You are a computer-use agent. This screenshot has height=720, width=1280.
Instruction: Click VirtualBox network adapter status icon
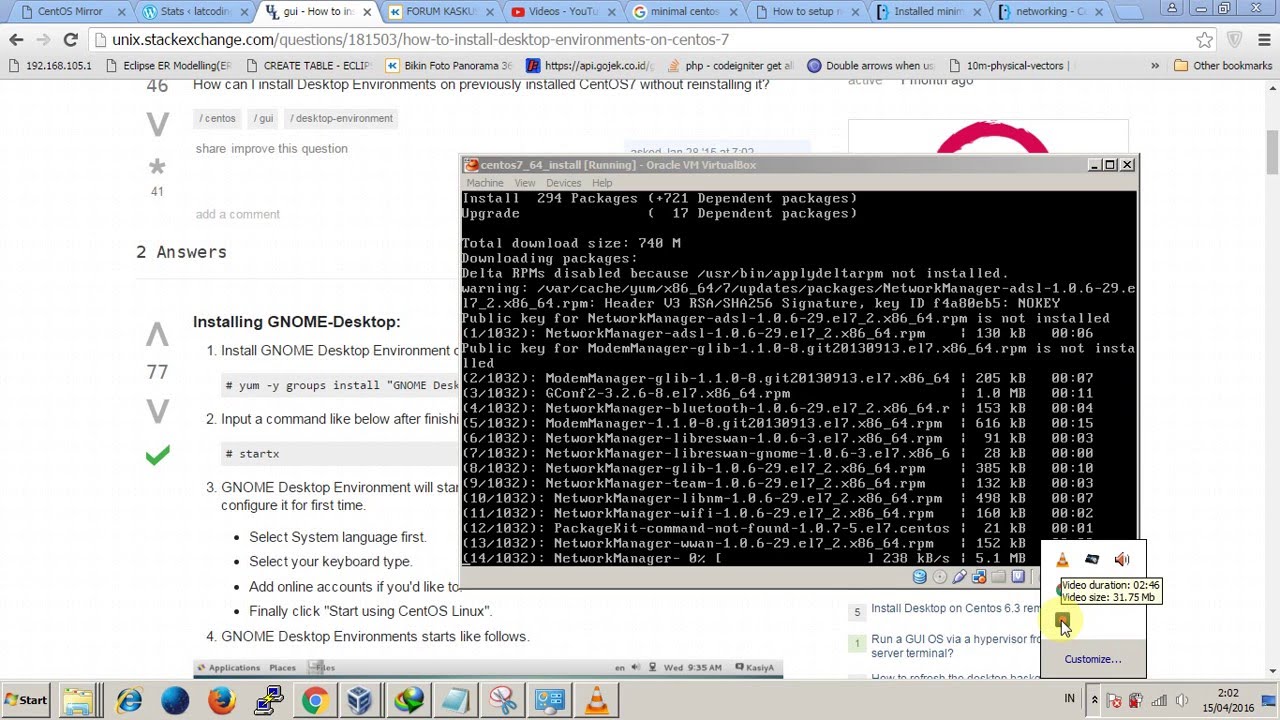[979, 577]
